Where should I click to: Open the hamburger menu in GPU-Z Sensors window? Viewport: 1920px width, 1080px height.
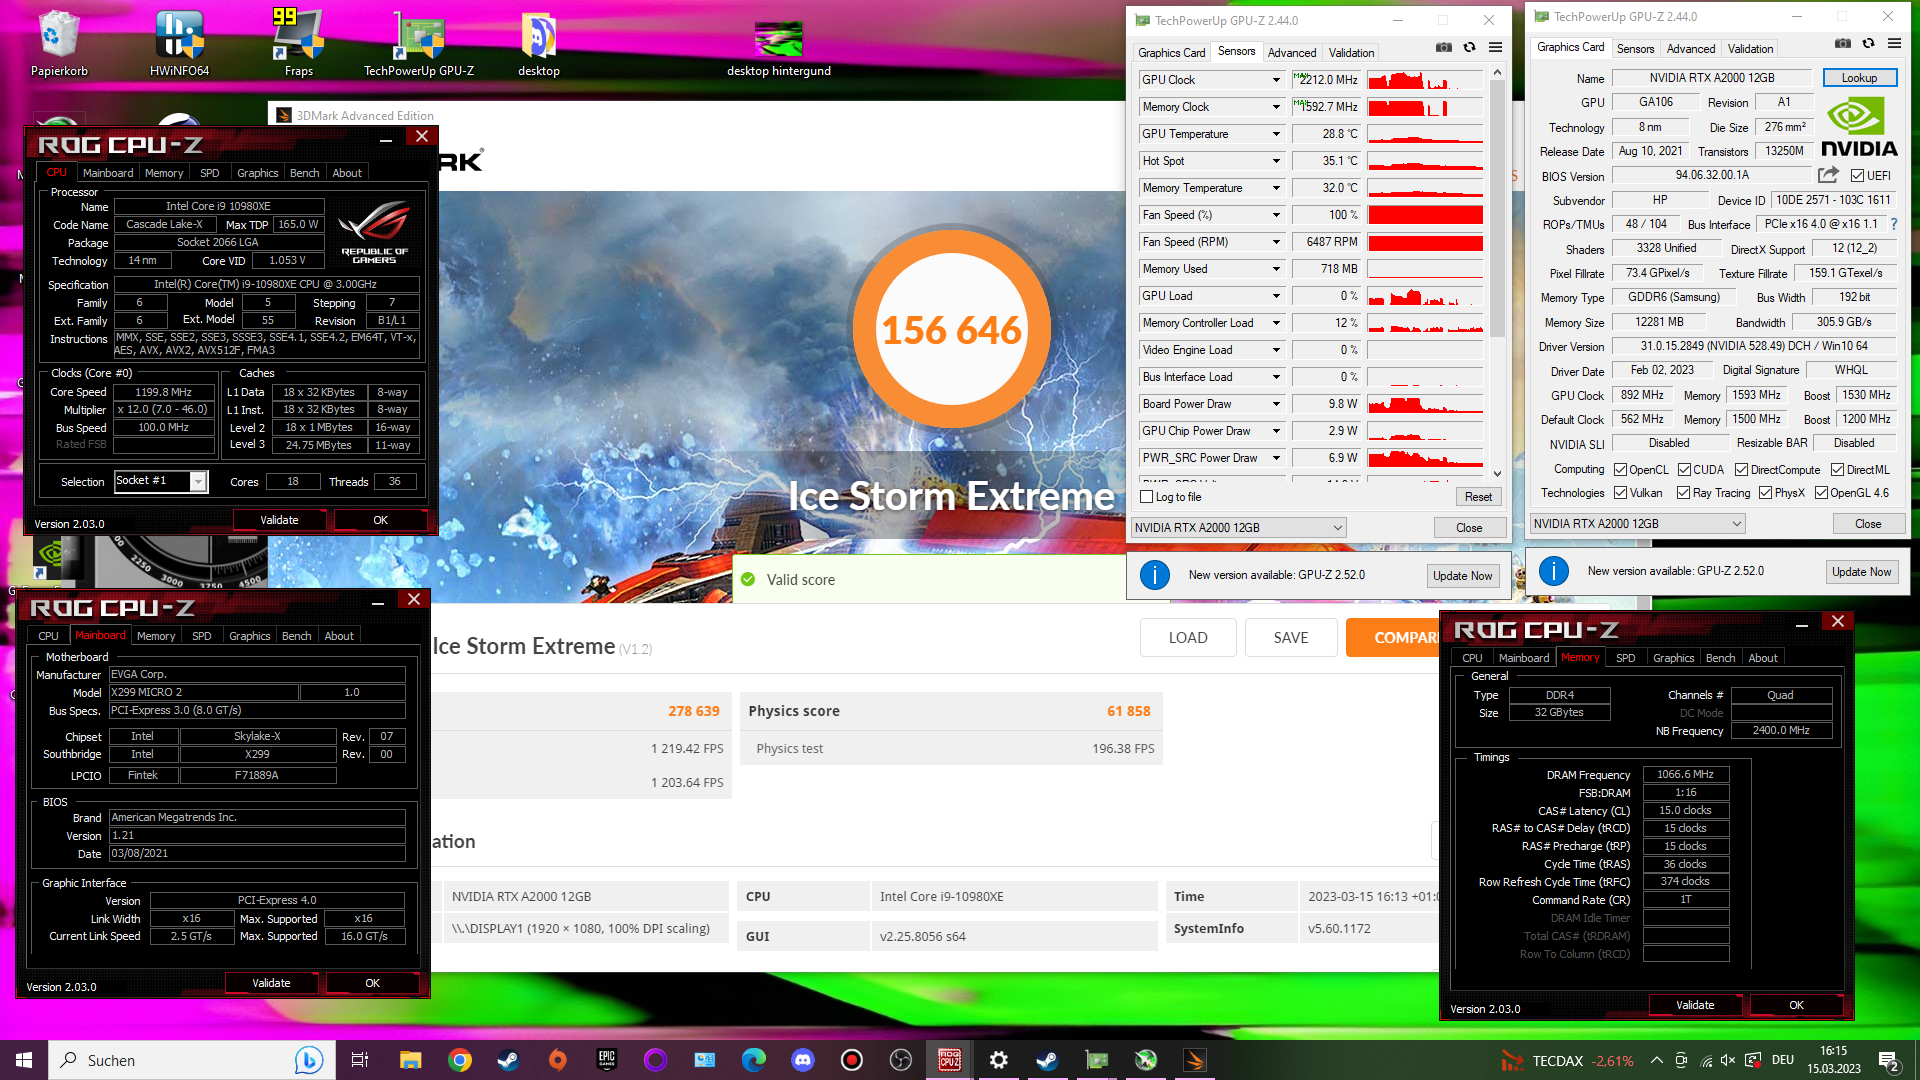[1495, 47]
